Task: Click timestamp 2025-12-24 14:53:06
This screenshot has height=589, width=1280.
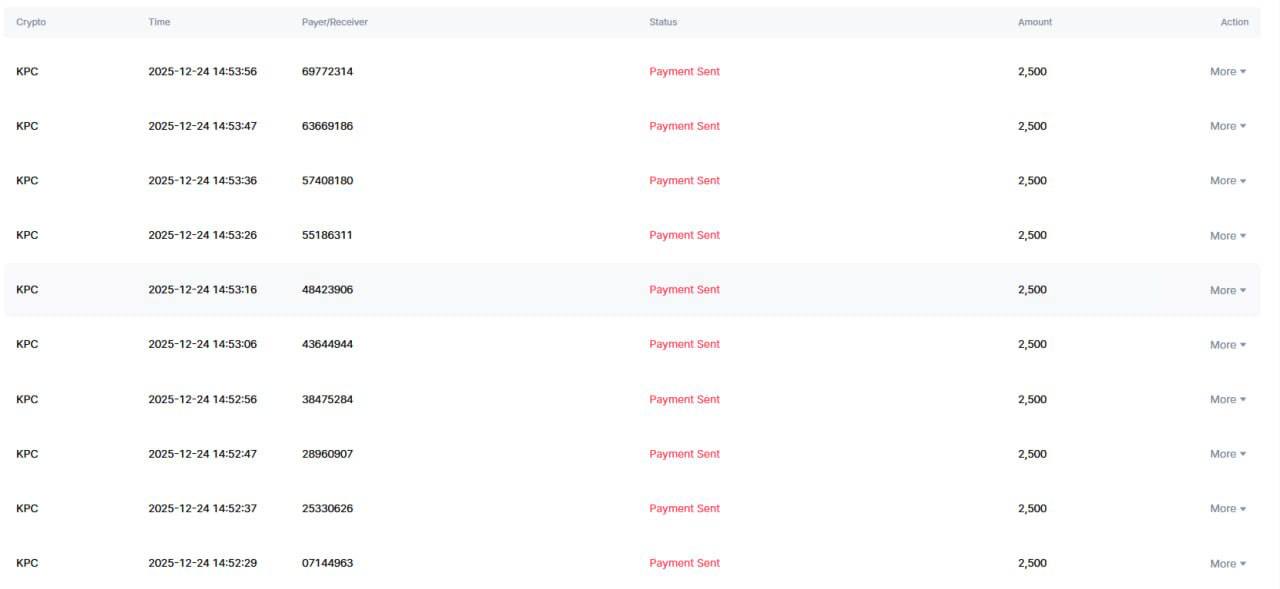Action: pos(202,344)
